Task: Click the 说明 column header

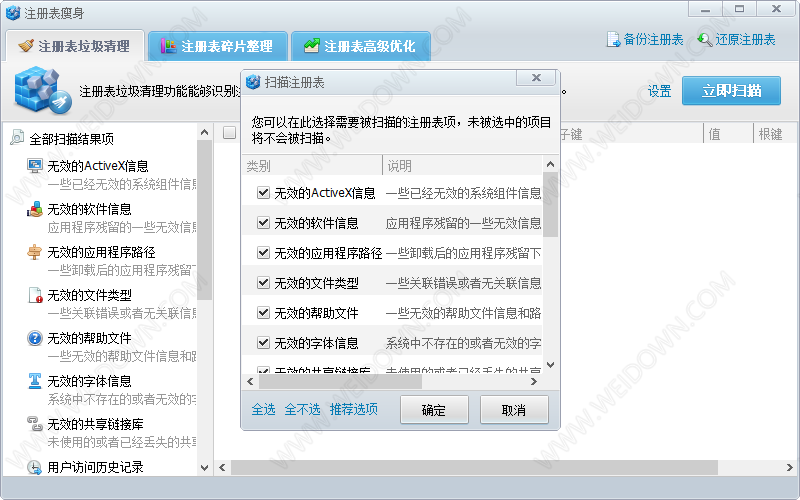Action: coord(462,165)
